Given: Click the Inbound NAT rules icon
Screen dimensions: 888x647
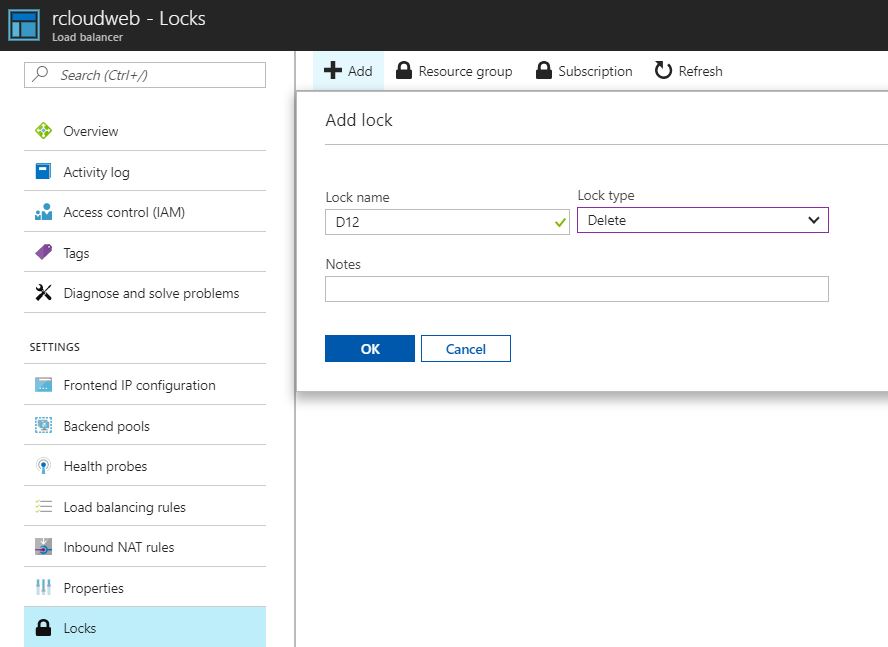Looking at the screenshot, I should (43, 547).
